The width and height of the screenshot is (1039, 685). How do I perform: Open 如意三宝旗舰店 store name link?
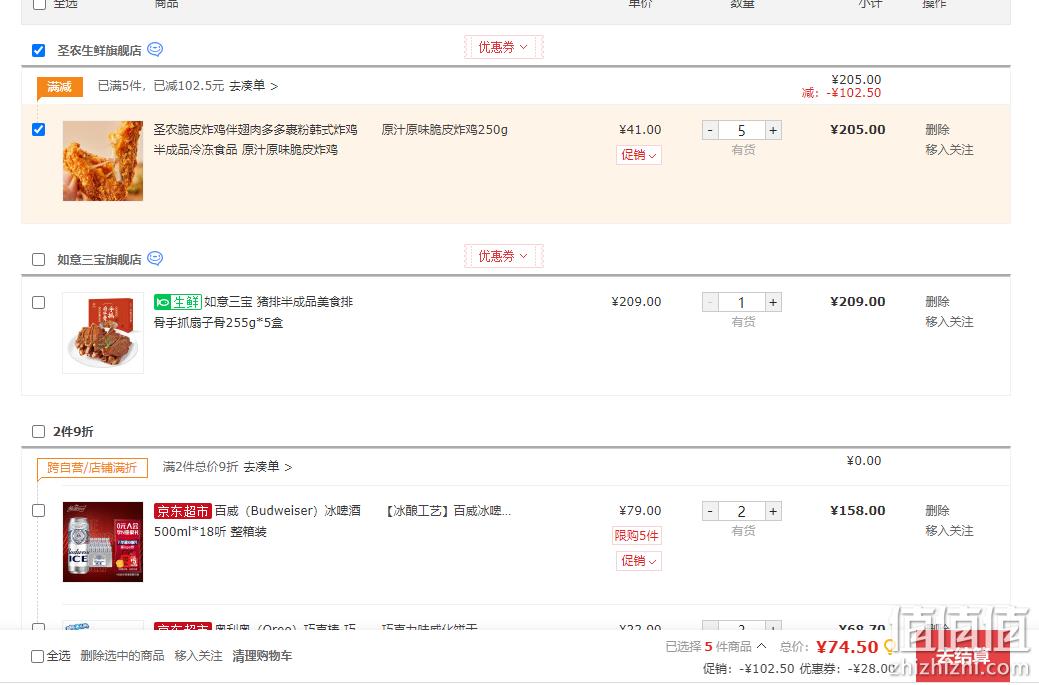pos(99,259)
